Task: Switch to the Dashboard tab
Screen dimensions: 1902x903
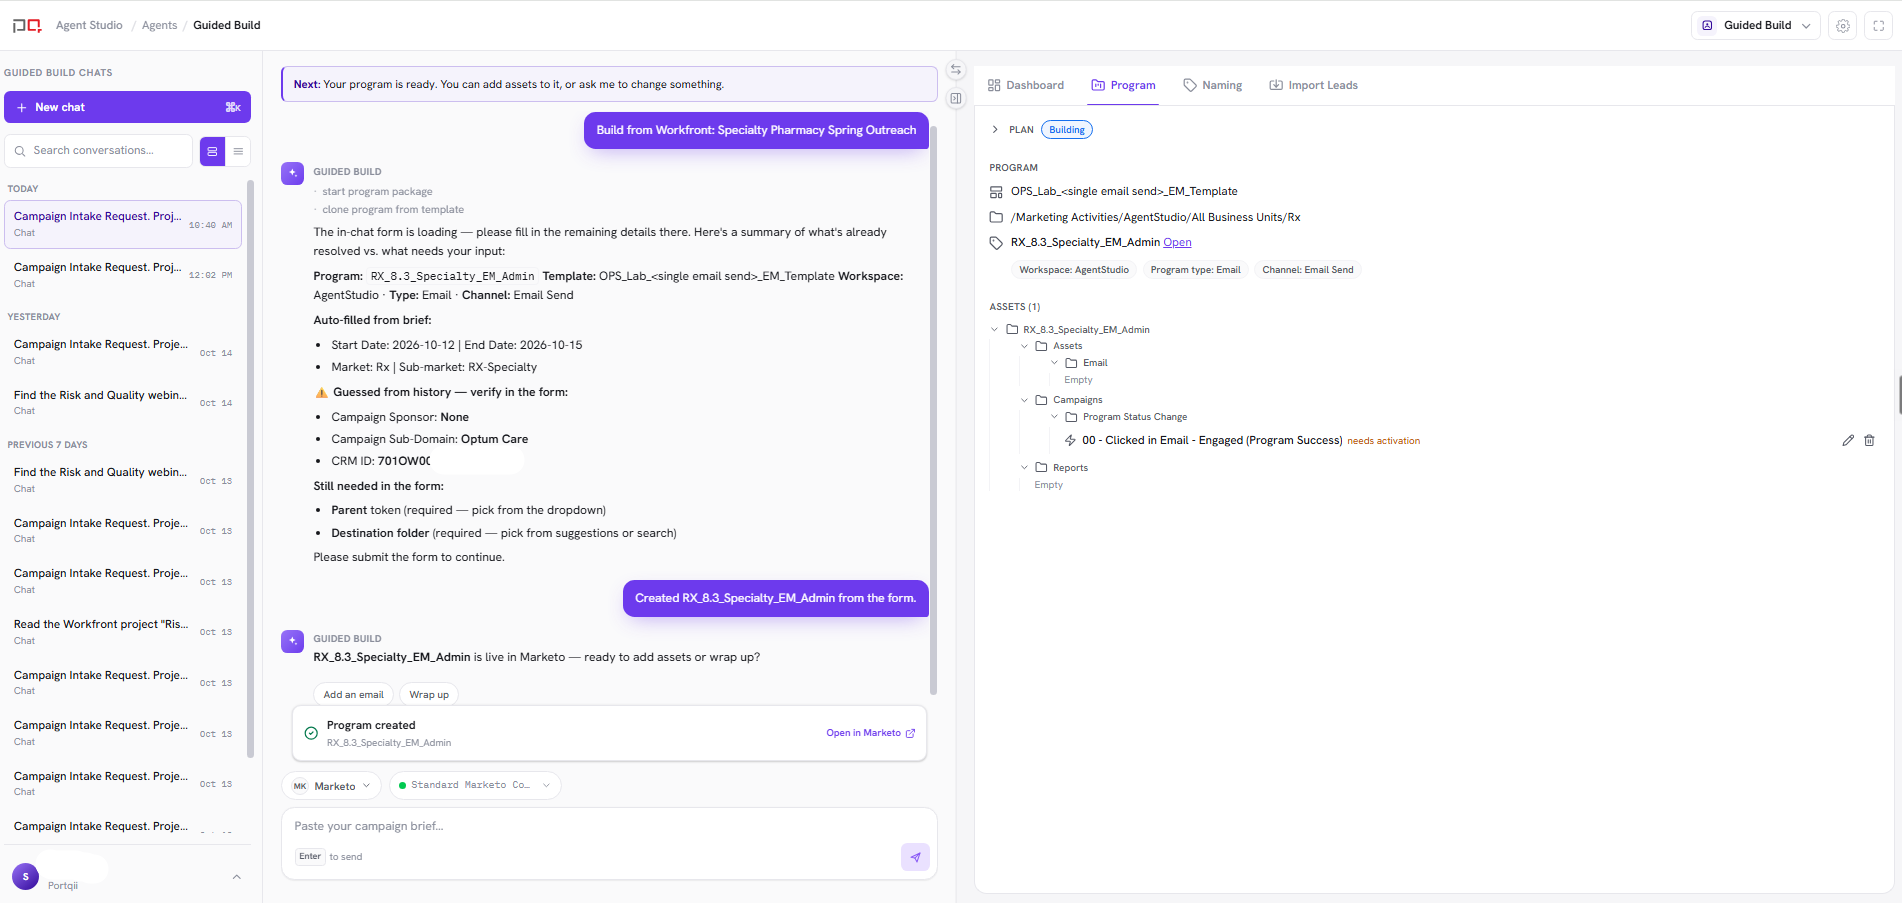Action: tap(1026, 85)
